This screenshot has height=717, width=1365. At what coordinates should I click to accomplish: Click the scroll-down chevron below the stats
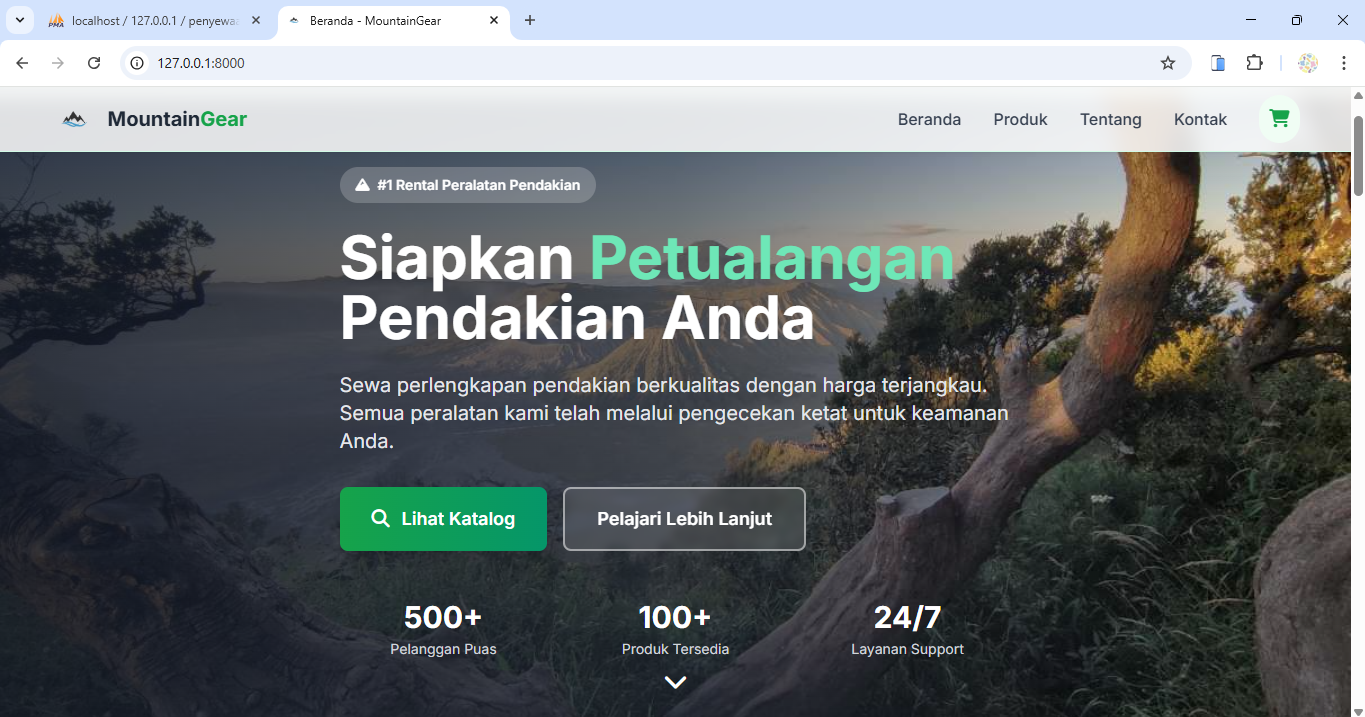pyautogui.click(x=675, y=683)
